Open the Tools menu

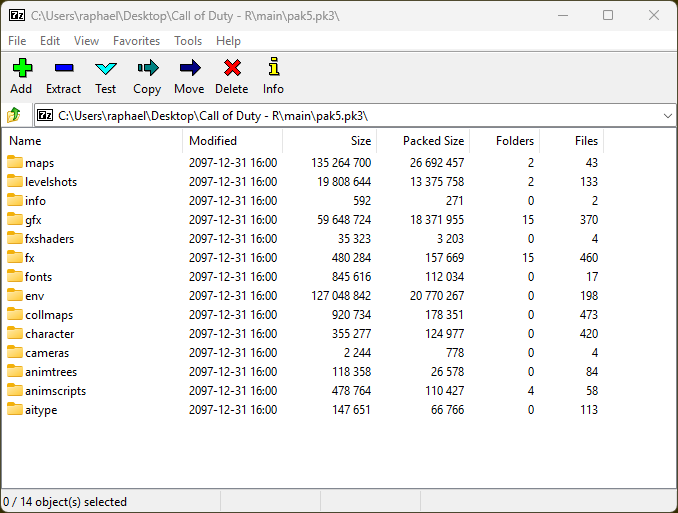[x=188, y=41]
